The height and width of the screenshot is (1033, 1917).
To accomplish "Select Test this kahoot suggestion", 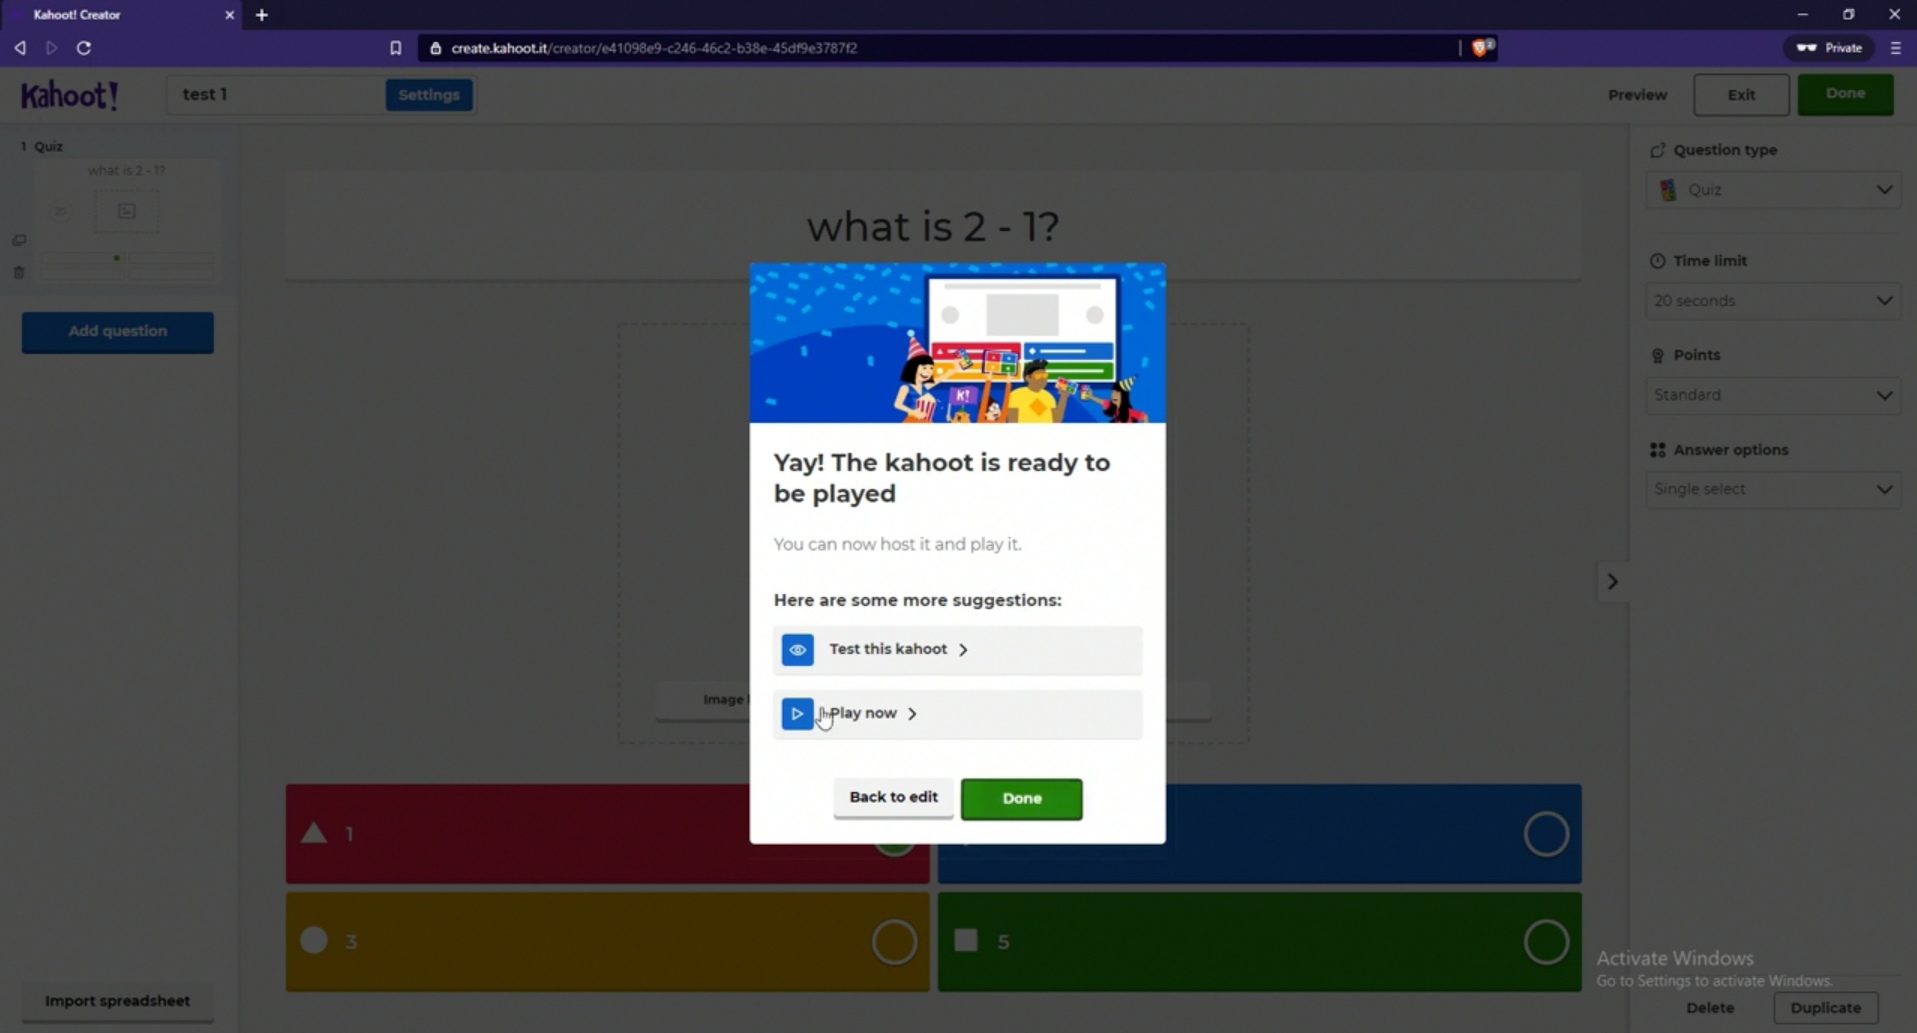I will coord(957,650).
